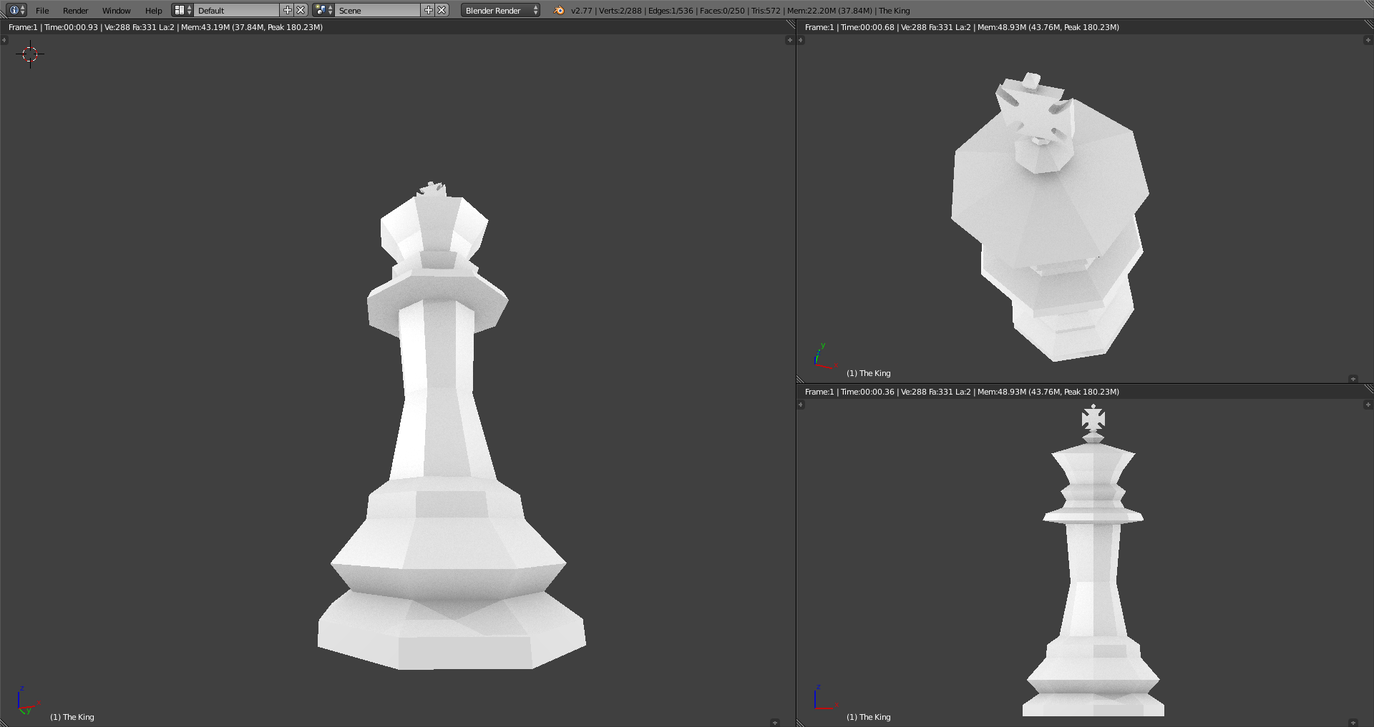This screenshot has height=727, width=1374.
Task: Open the Window menu
Action: (x=116, y=10)
